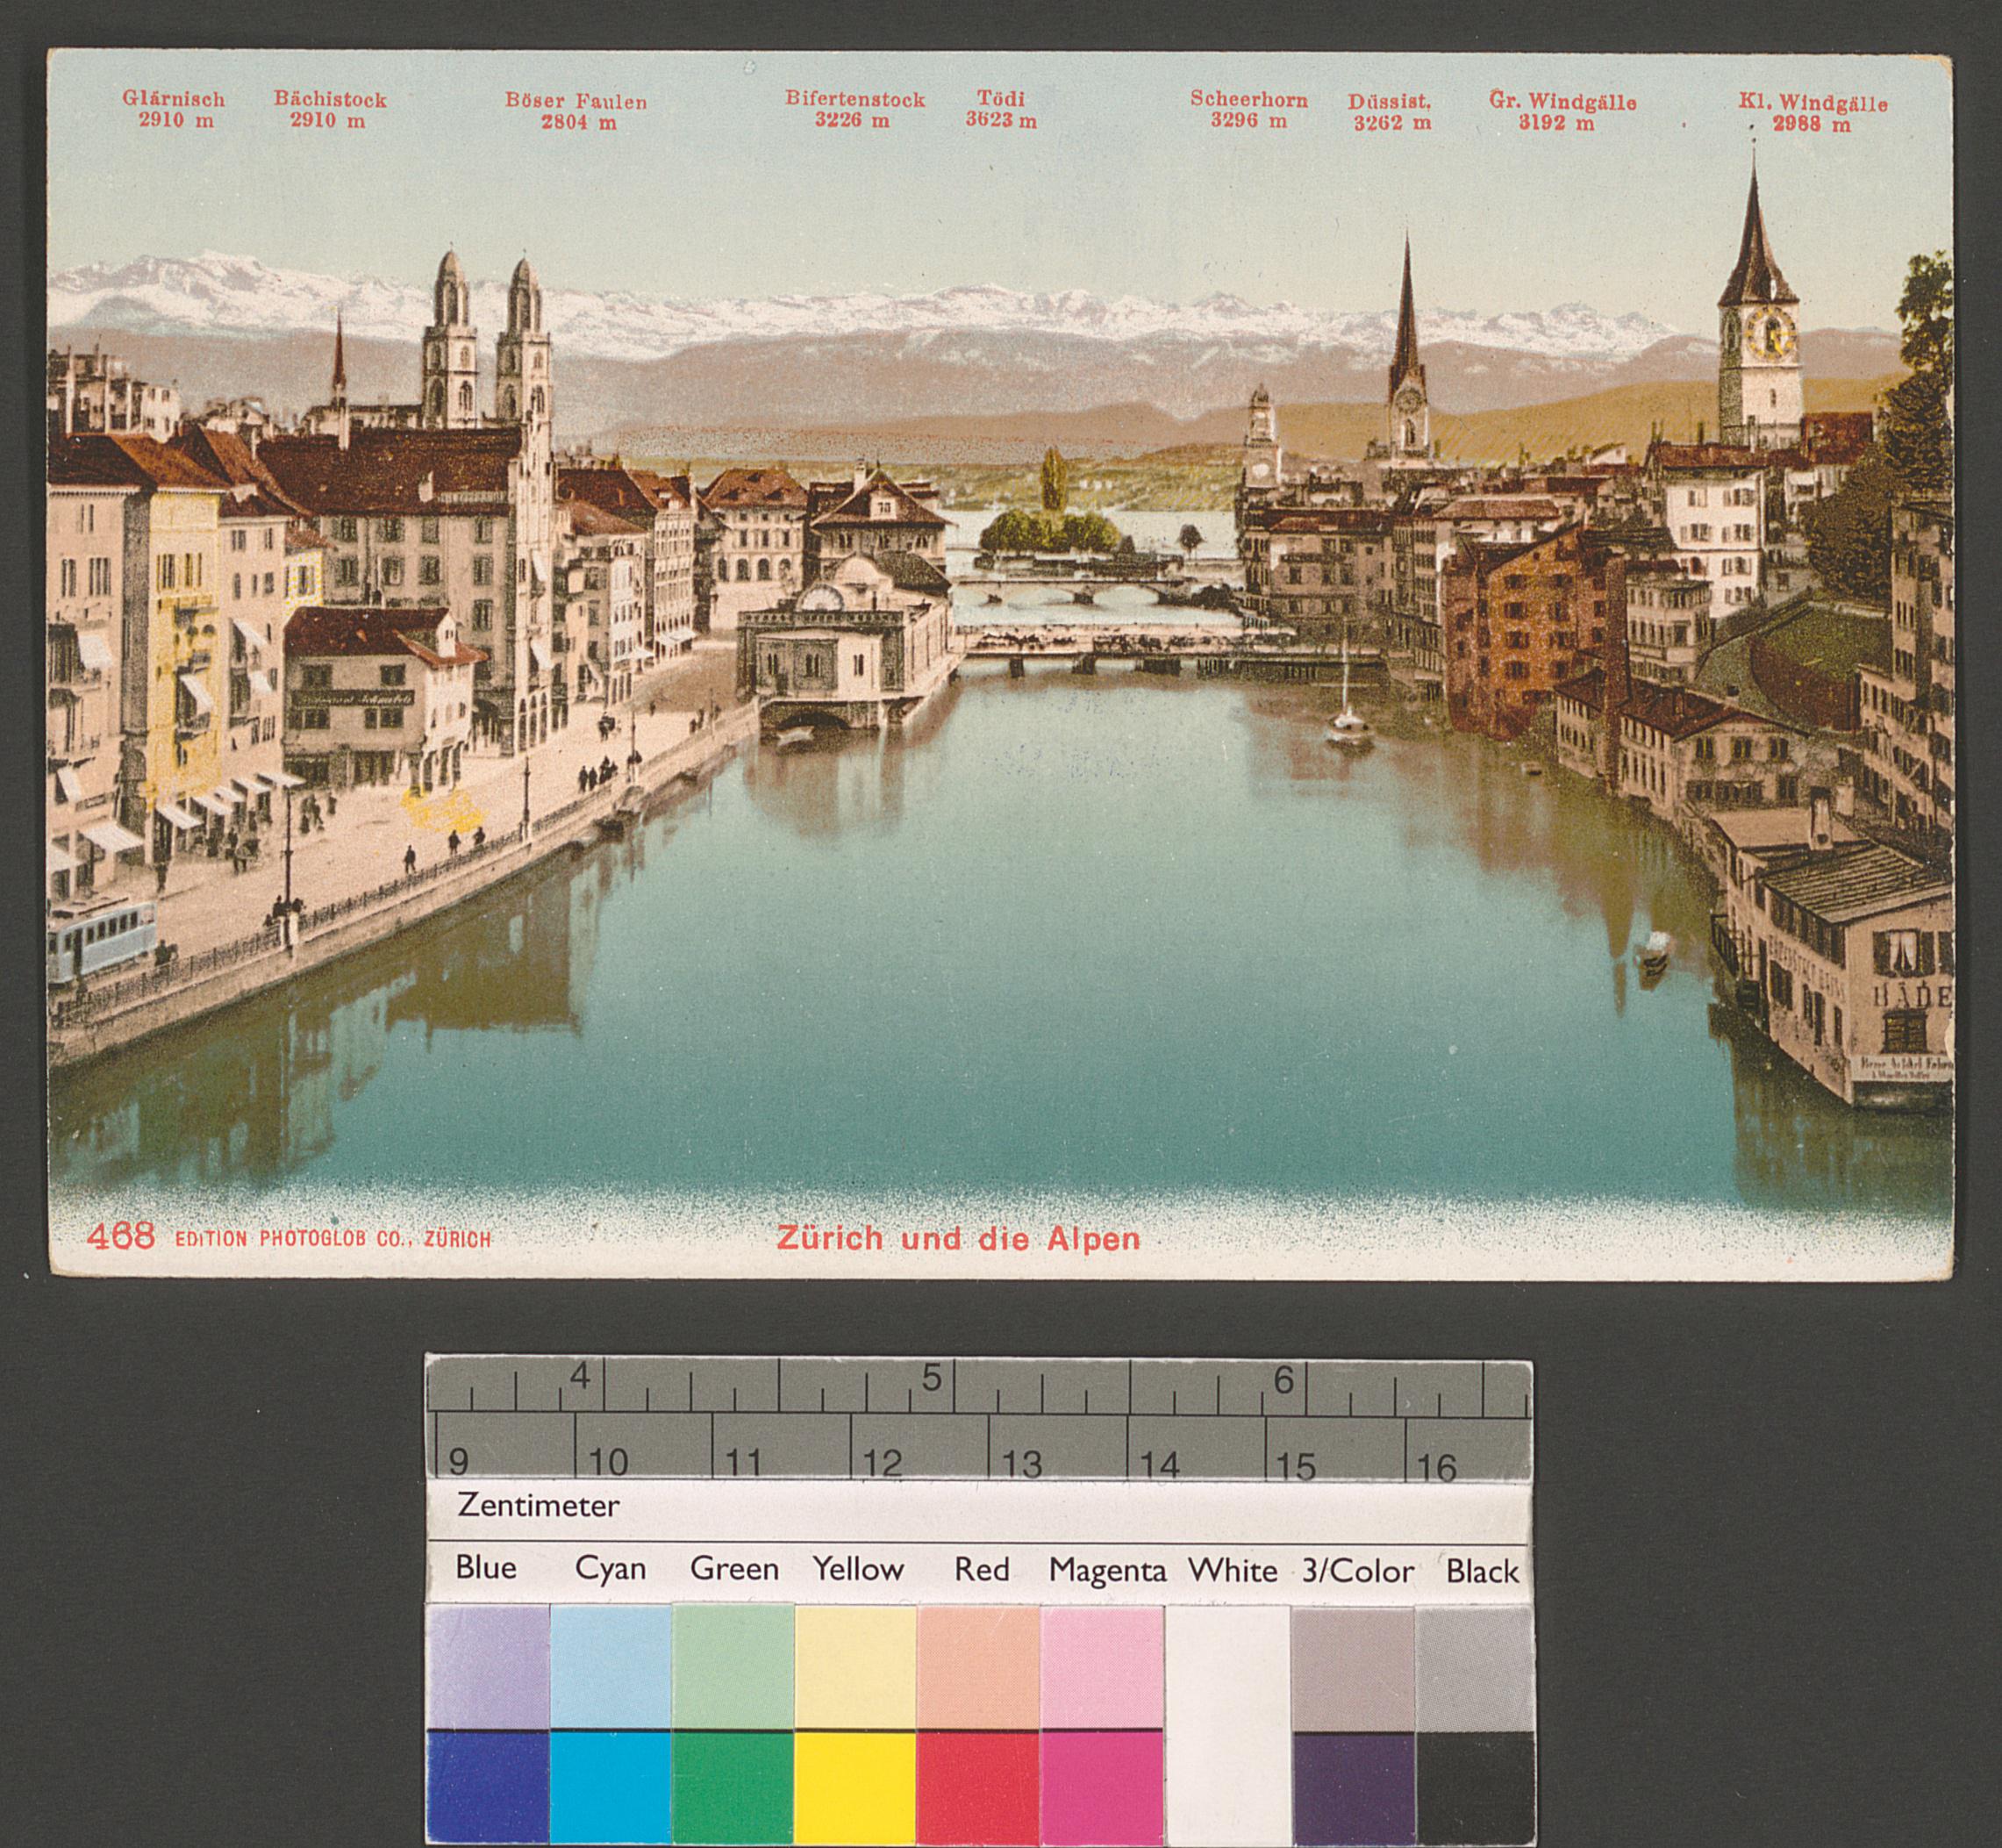Pick the saturated red swatch

coord(979,1788)
